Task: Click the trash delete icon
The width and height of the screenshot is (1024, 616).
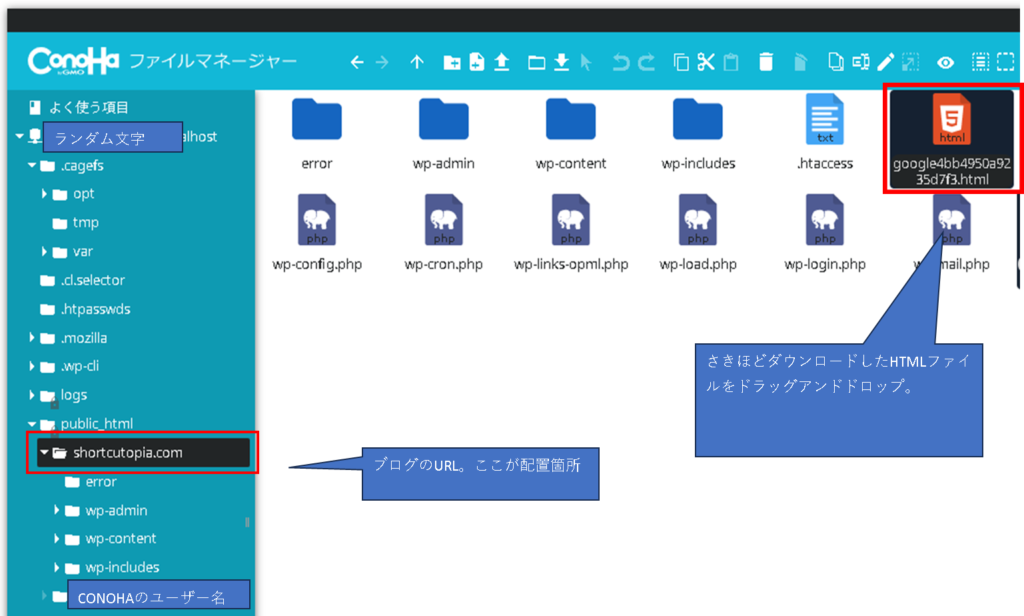Action: 766,62
